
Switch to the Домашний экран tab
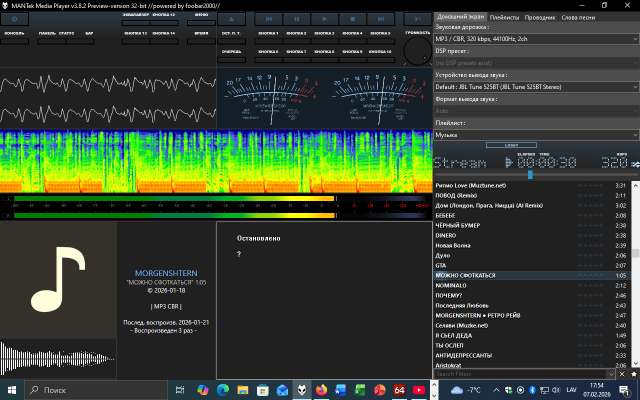(x=460, y=17)
